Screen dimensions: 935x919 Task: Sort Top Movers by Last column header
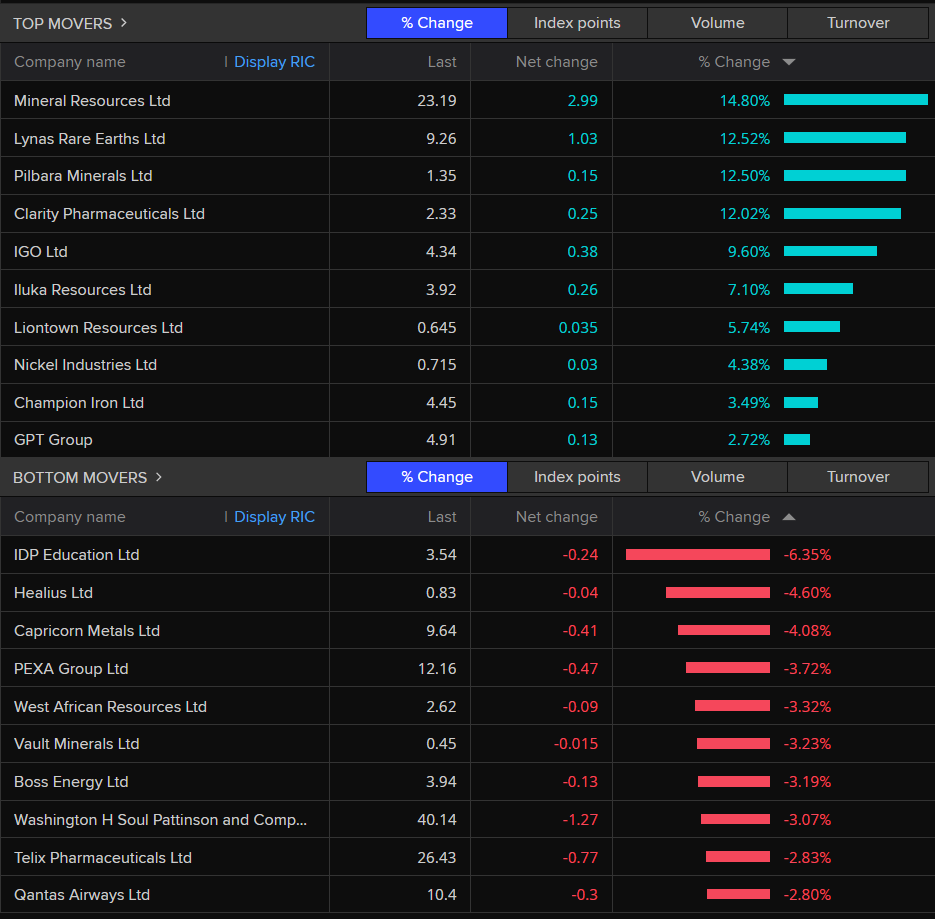(442, 62)
